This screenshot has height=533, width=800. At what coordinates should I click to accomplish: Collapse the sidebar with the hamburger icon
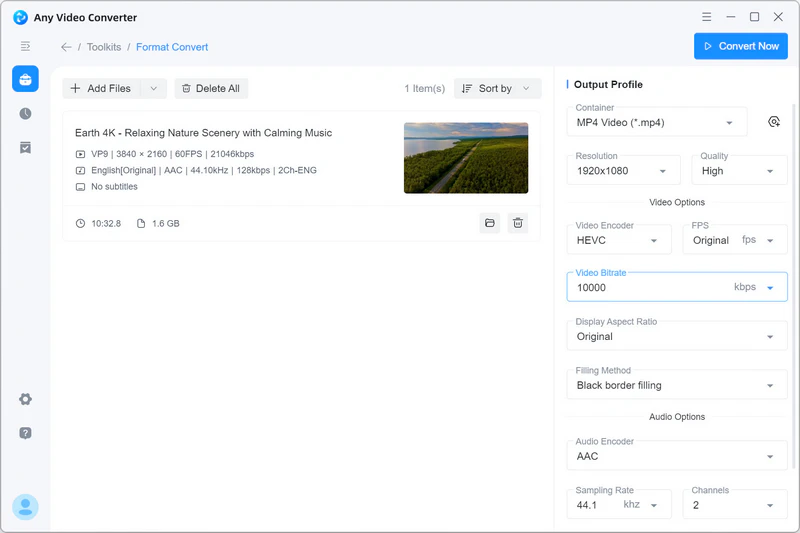pos(25,46)
